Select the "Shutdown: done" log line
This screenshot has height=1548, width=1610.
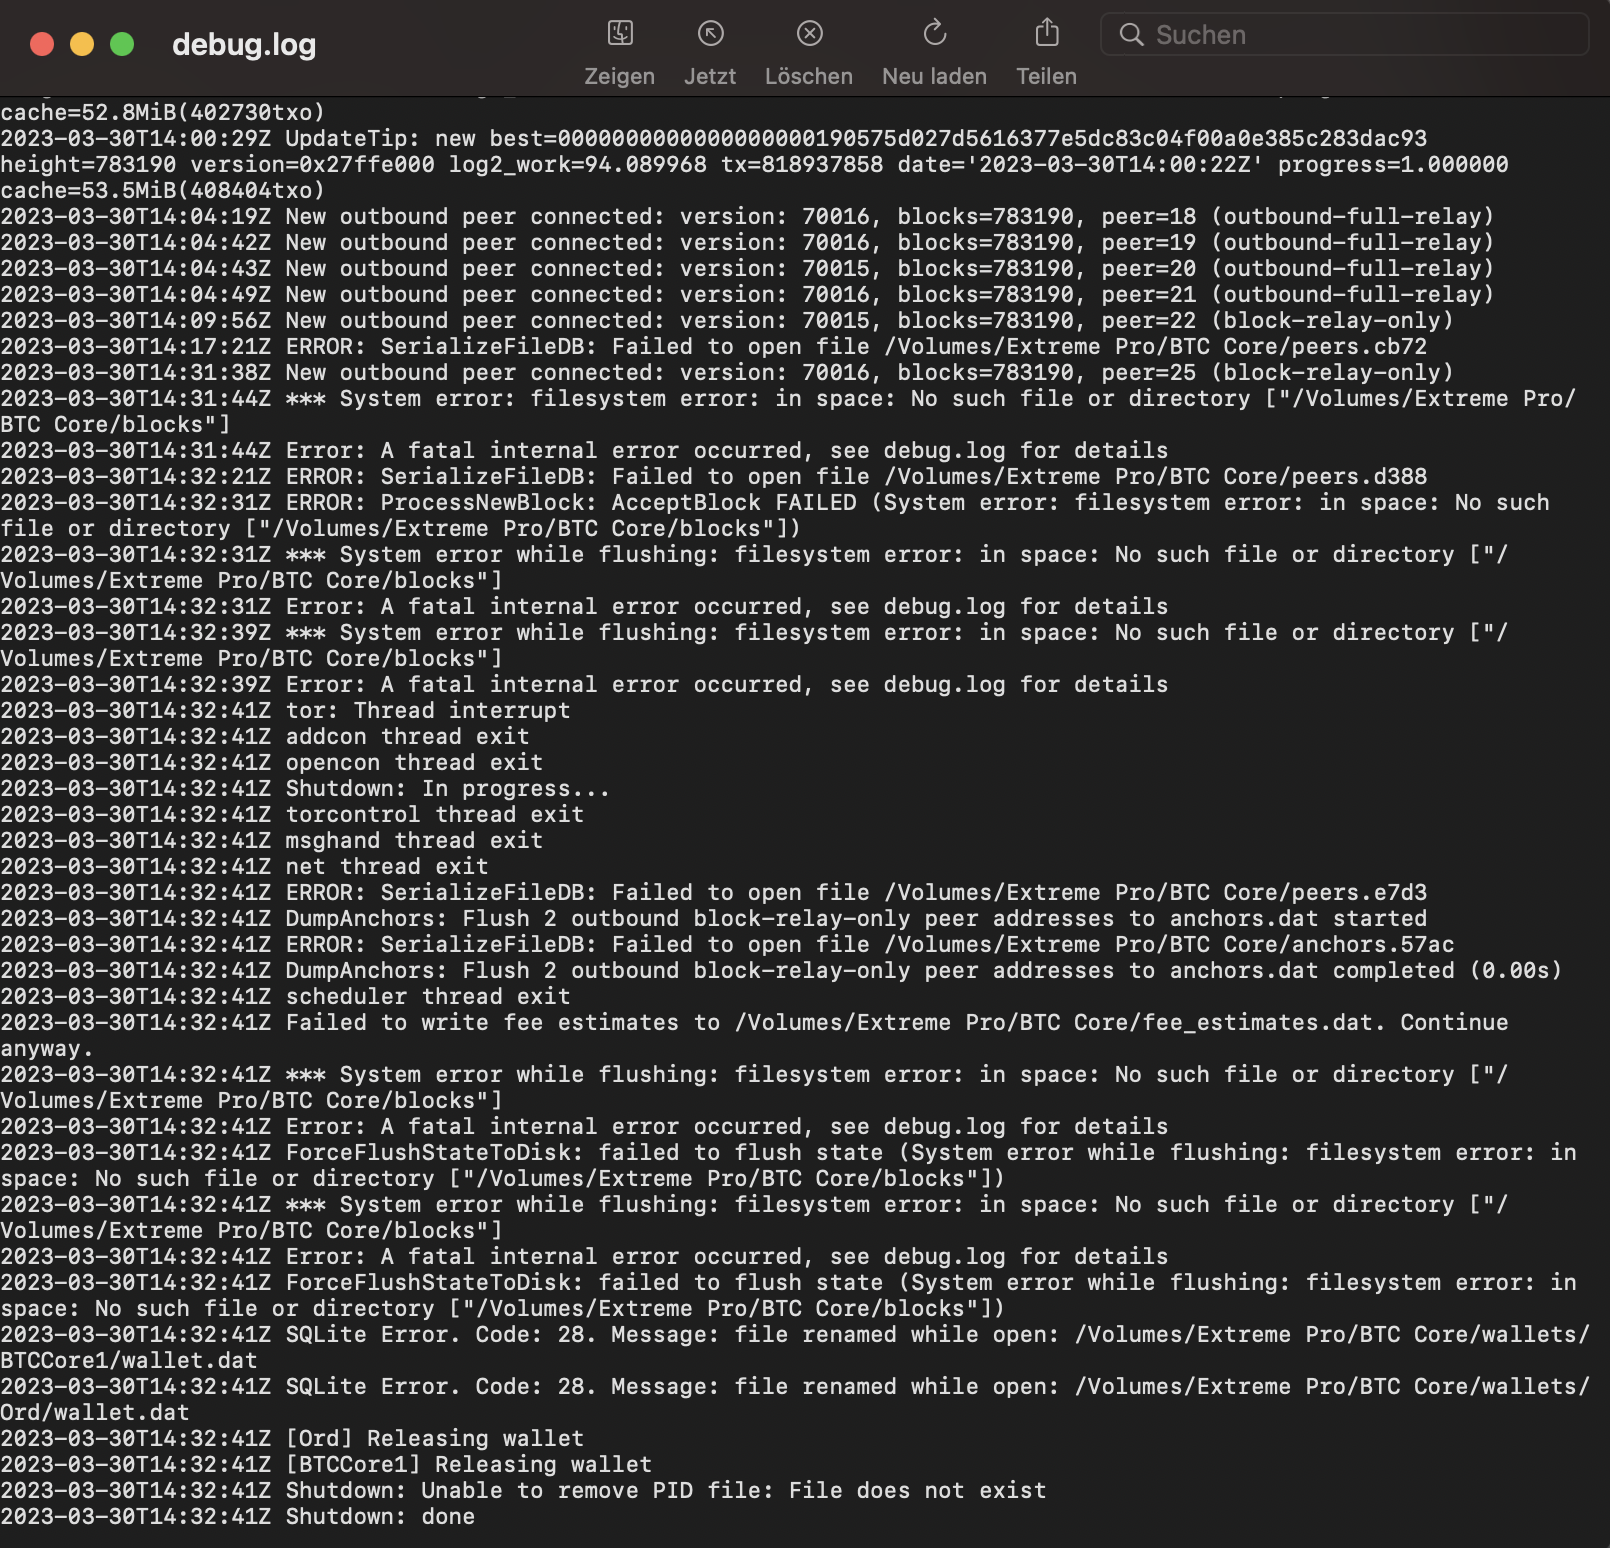coord(238,1516)
